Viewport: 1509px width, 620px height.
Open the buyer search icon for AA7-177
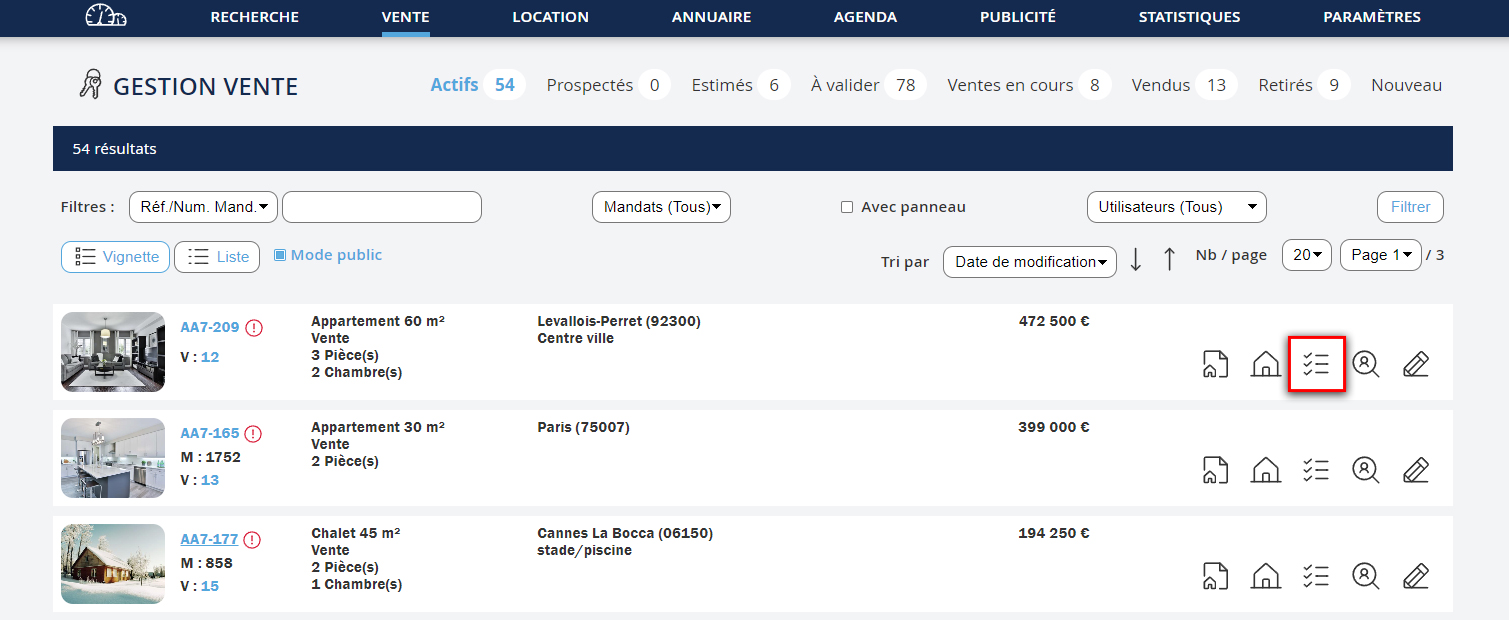pos(1365,576)
